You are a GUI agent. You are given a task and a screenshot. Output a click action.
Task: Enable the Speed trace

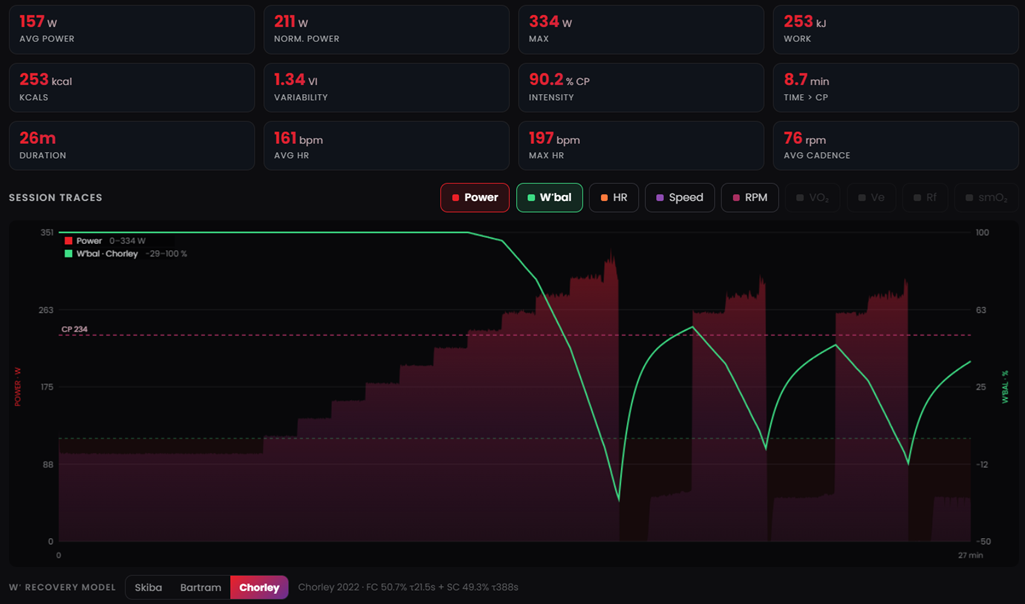tap(679, 197)
